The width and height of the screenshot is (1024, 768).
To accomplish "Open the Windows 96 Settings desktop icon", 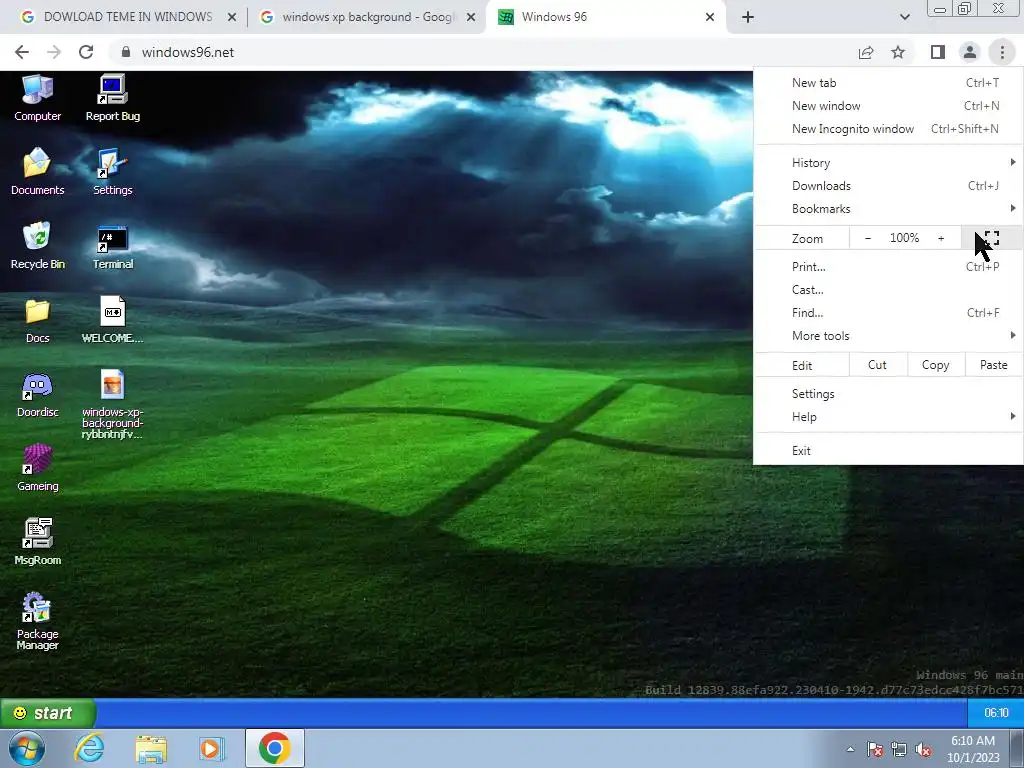I will click(x=112, y=171).
